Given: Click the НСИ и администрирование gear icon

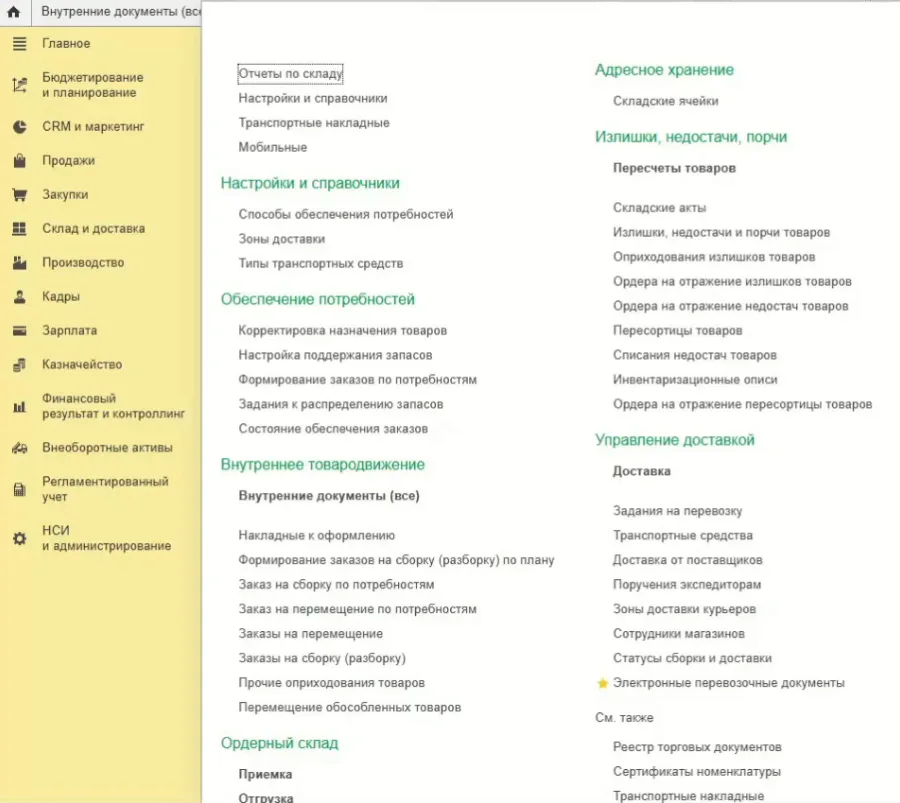Looking at the screenshot, I should 20,538.
